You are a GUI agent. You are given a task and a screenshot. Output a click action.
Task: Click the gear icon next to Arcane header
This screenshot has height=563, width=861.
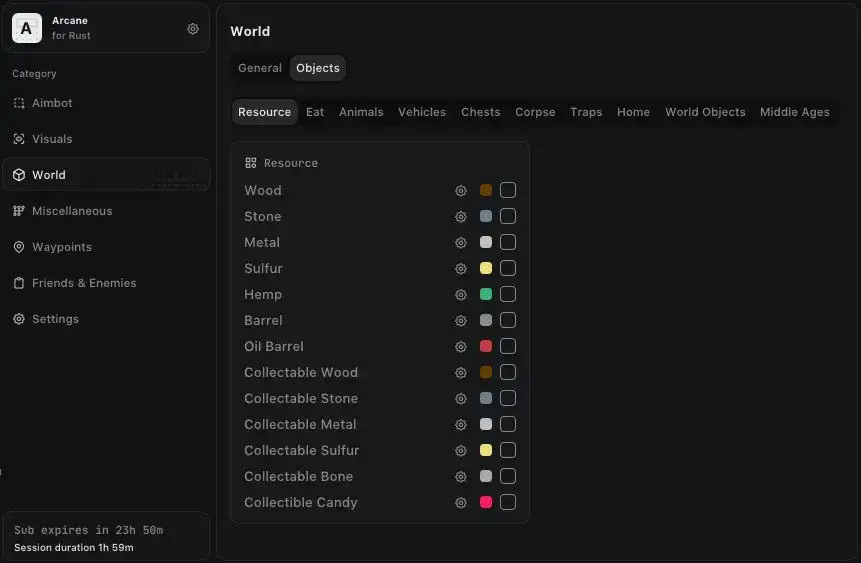[193, 29]
